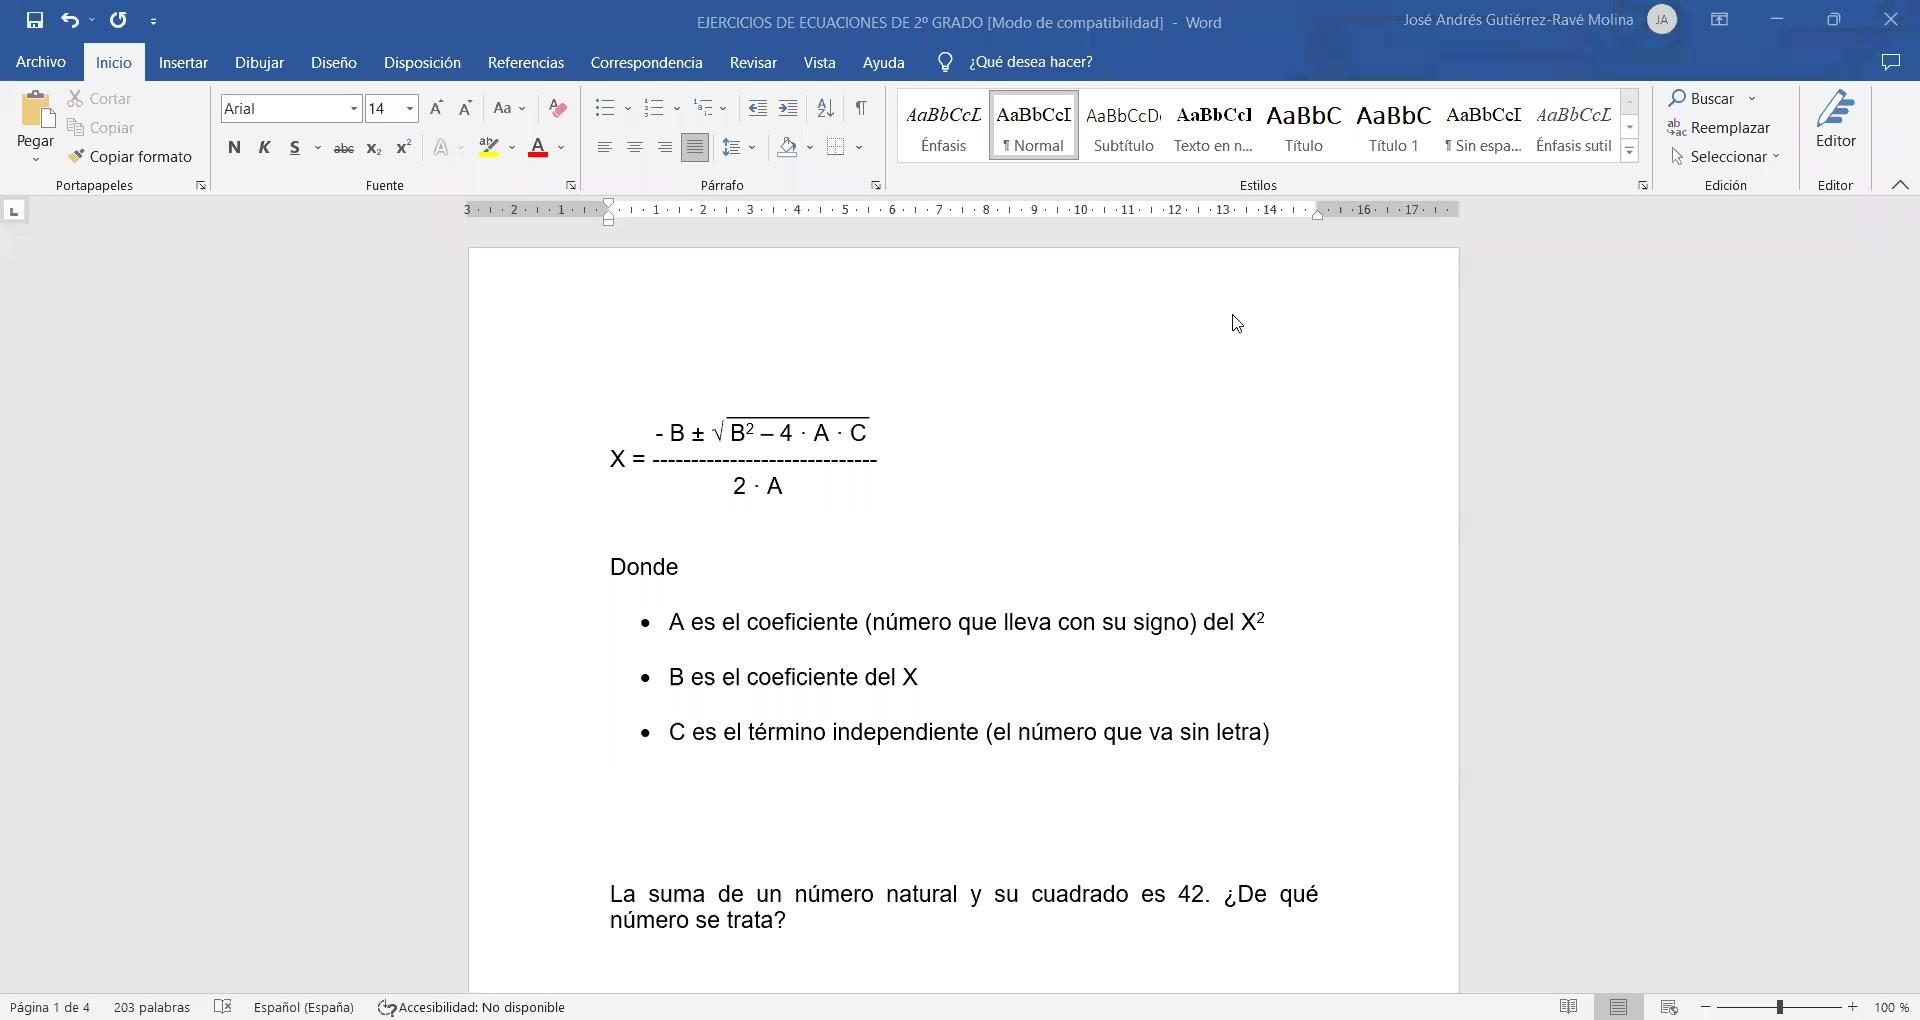Open the spelling check status icon
The image size is (1920, 1020).
(223, 1007)
